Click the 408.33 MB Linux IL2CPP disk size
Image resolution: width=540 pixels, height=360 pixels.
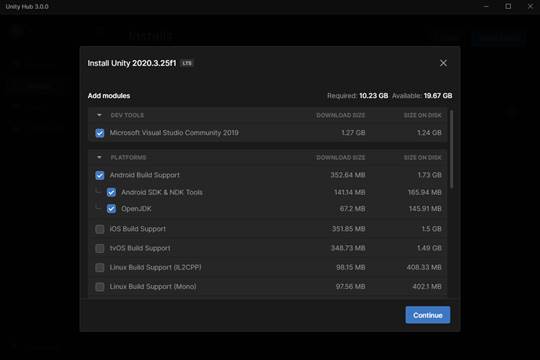click(x=424, y=267)
